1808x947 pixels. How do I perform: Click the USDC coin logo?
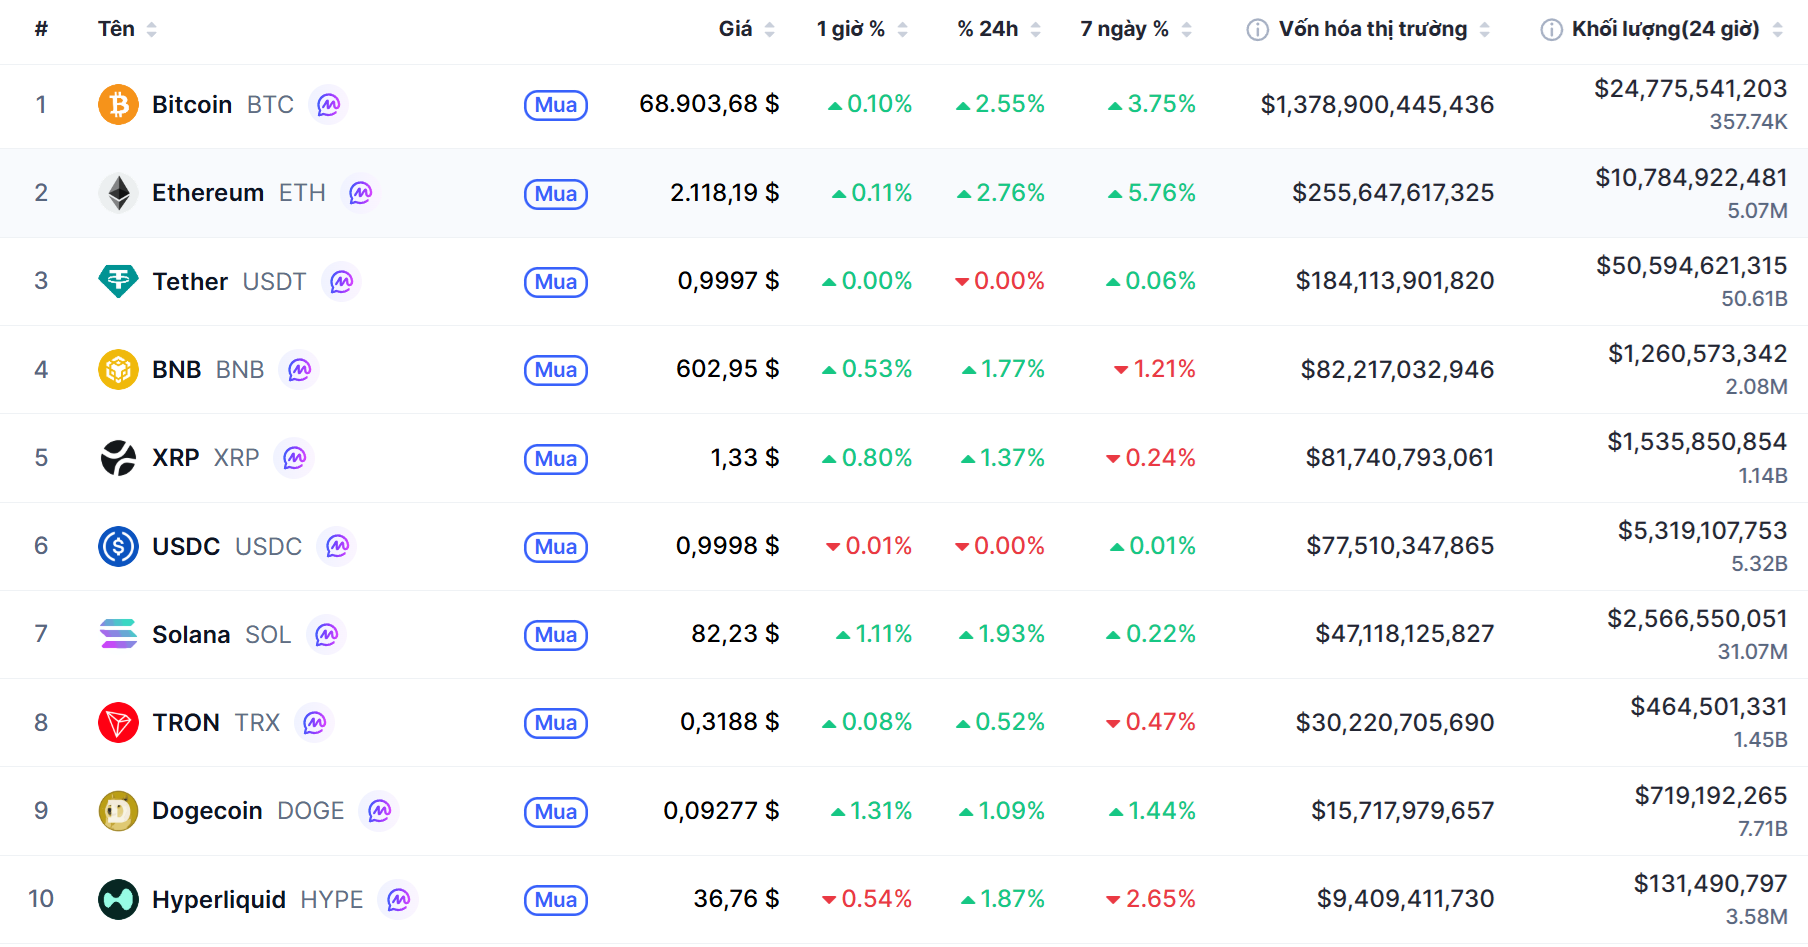tap(118, 546)
